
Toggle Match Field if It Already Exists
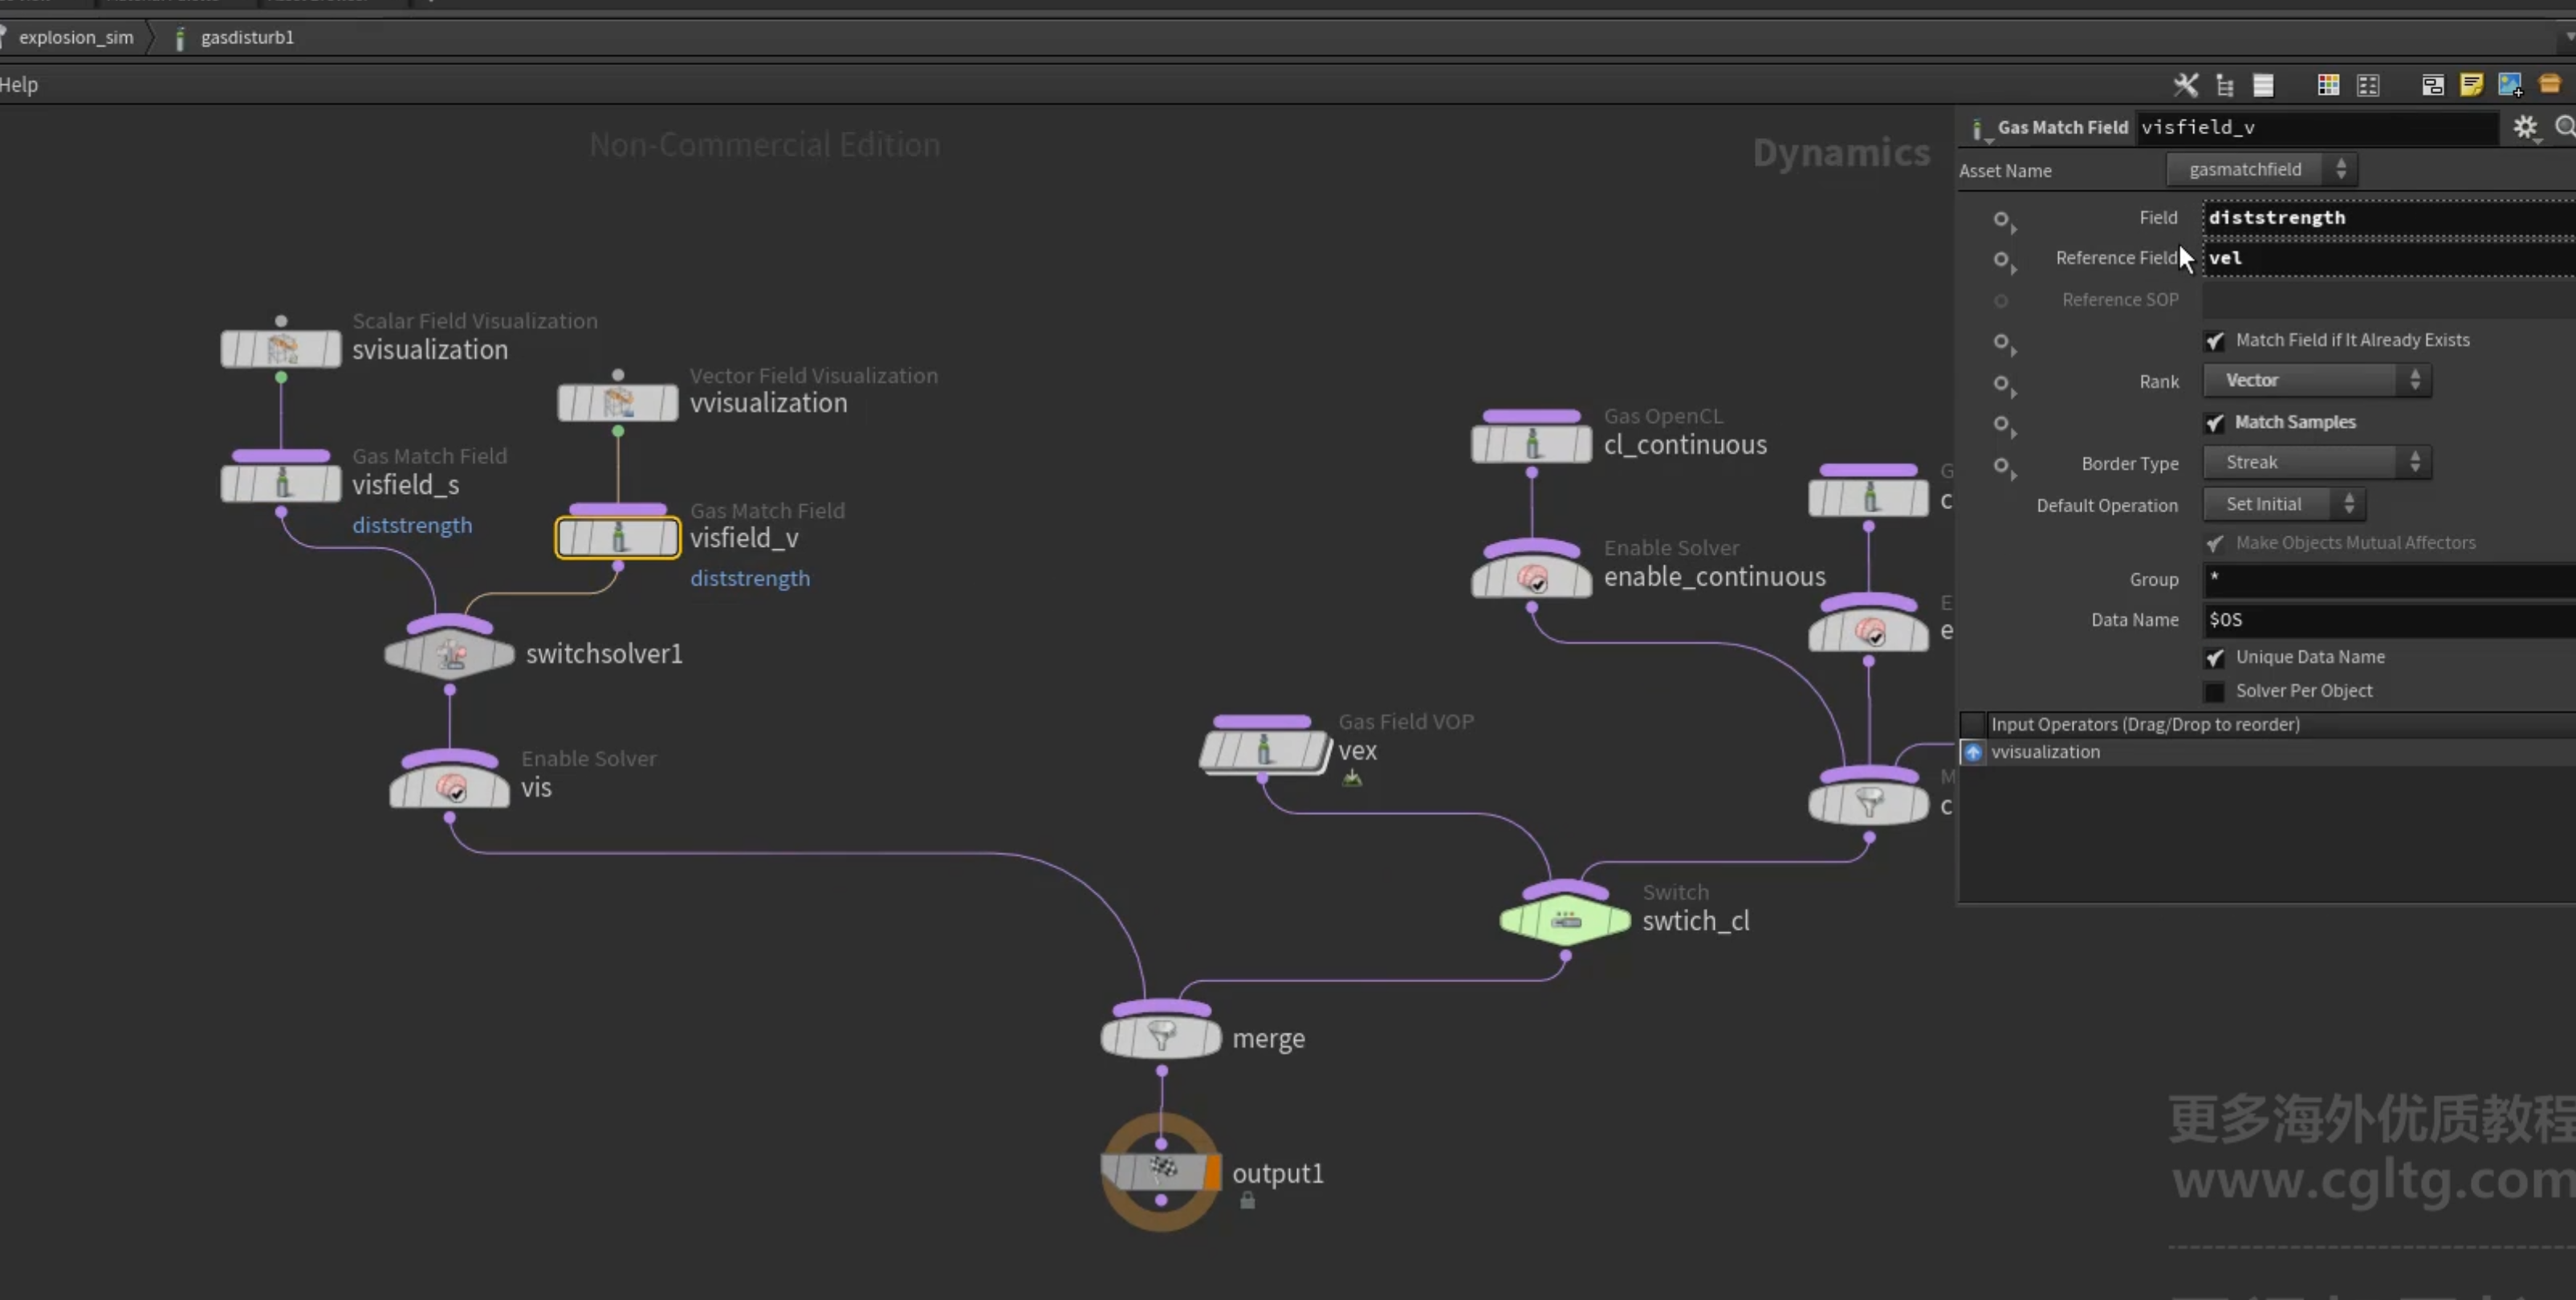pyautogui.click(x=2215, y=341)
